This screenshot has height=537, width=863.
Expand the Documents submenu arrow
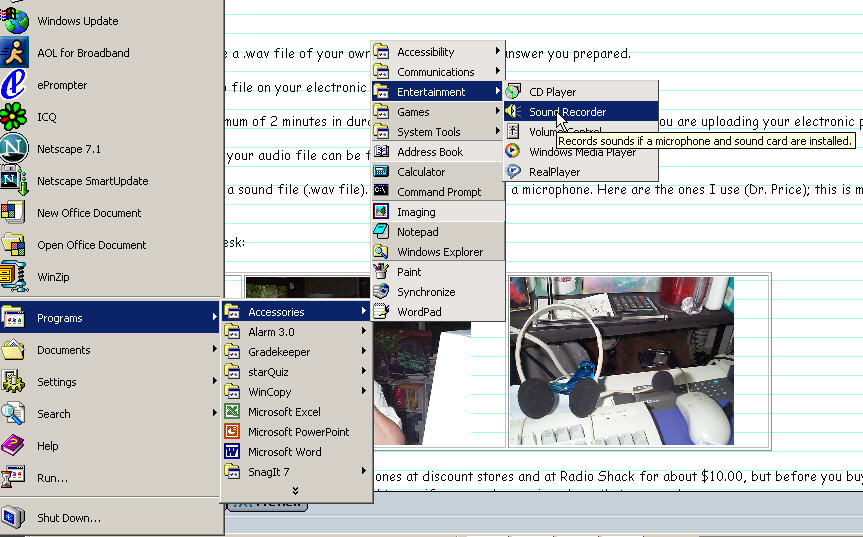214,348
